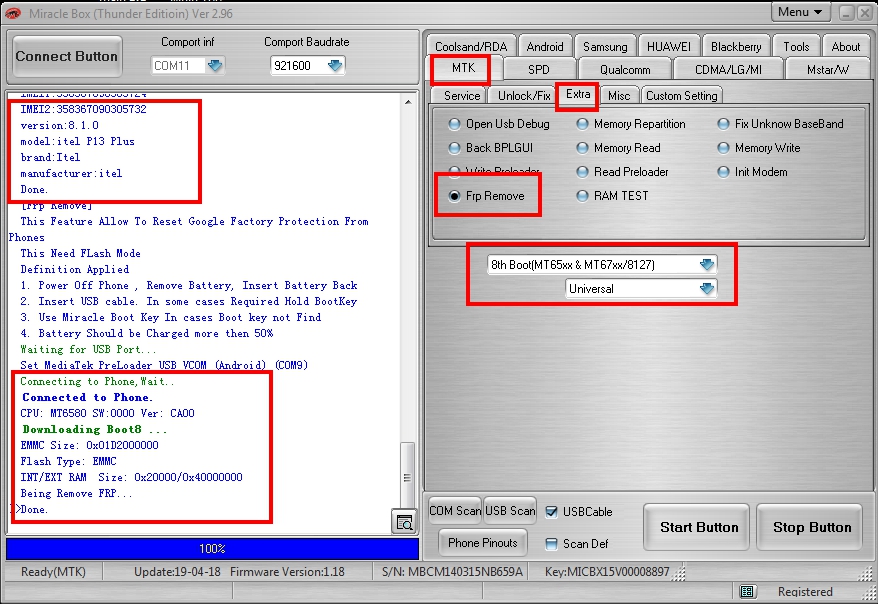Switch to the Qualcomm tab
The image size is (878, 604).
point(625,69)
